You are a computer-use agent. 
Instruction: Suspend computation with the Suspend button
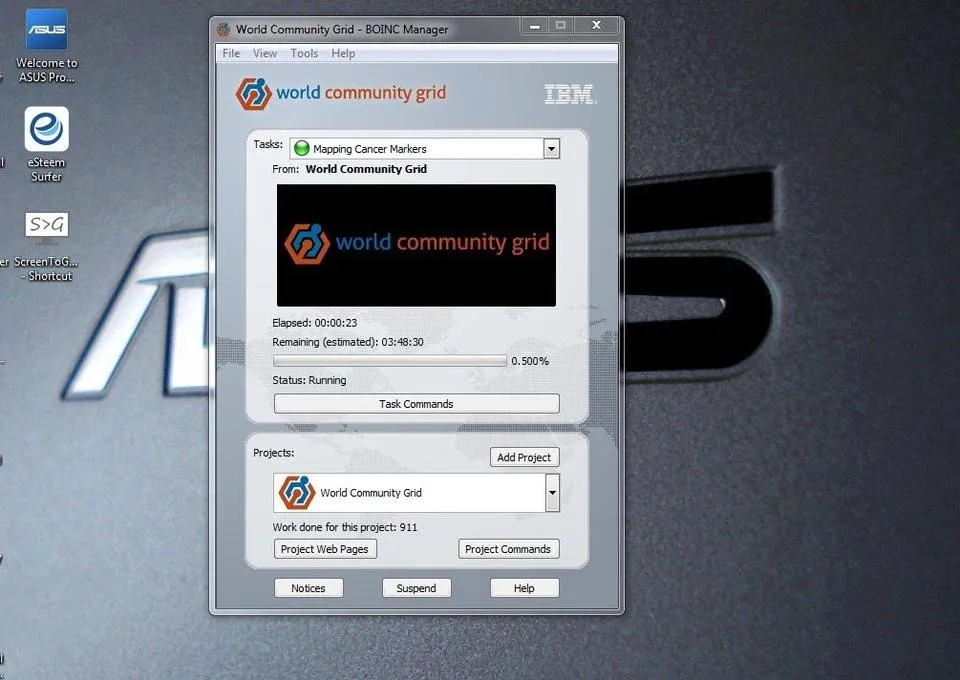point(416,588)
